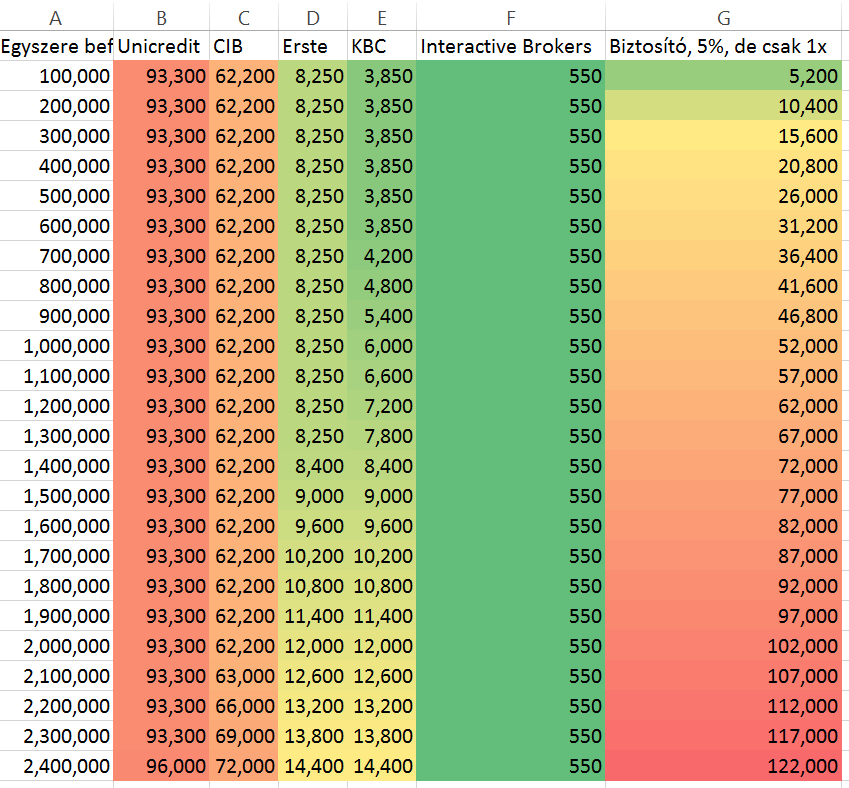Select cell with value 100,000

coord(56,76)
